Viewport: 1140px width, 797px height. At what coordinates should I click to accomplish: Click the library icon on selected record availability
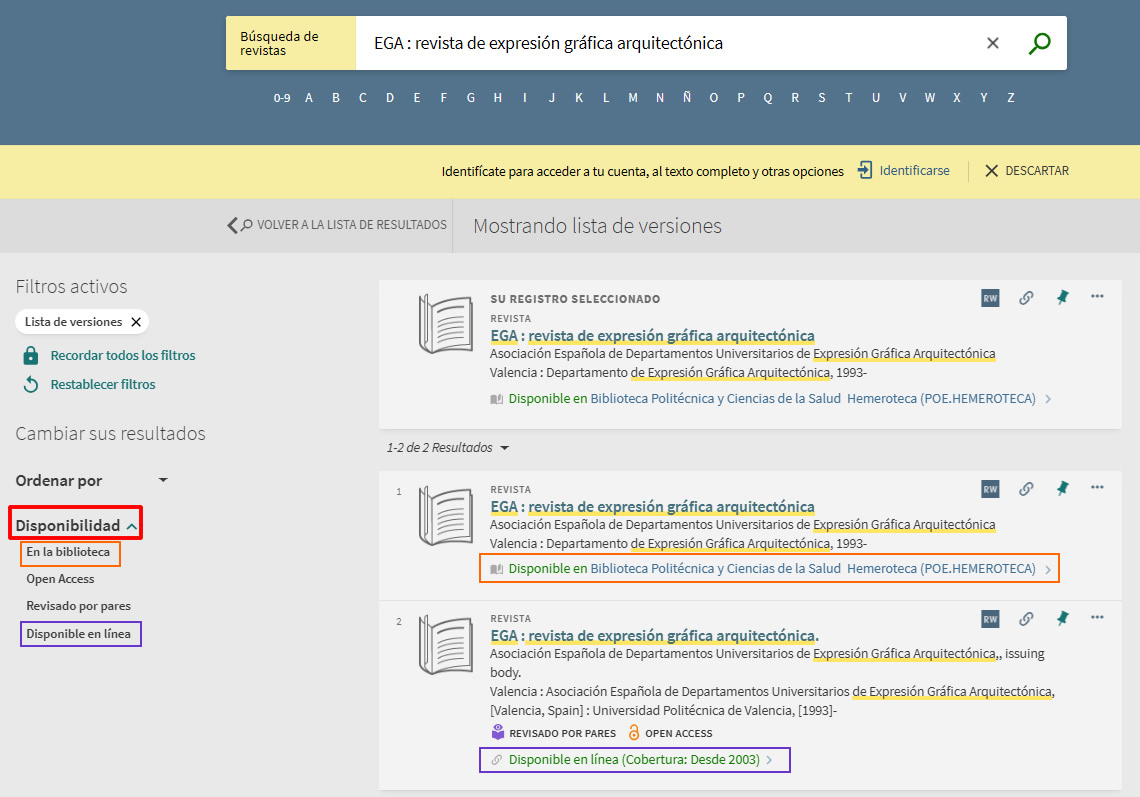point(497,399)
